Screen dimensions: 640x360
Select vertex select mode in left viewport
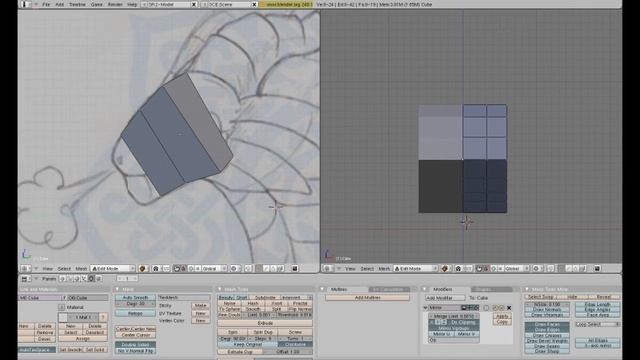click(x=259, y=269)
